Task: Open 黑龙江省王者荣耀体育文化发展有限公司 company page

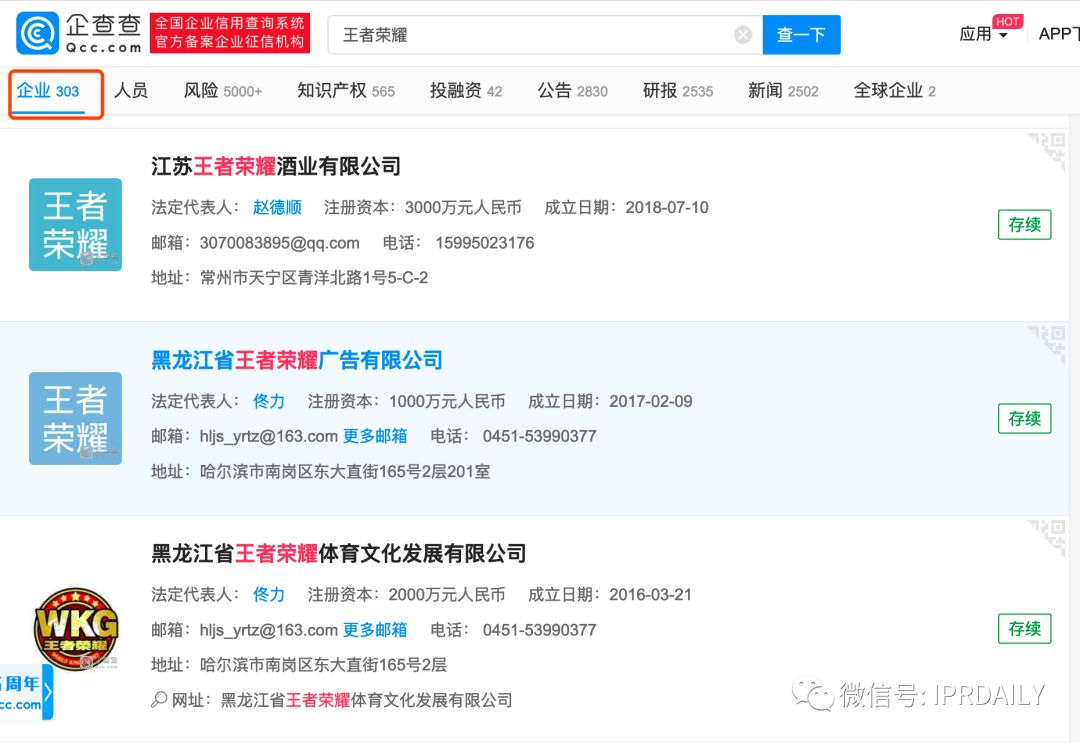Action: click(338, 553)
